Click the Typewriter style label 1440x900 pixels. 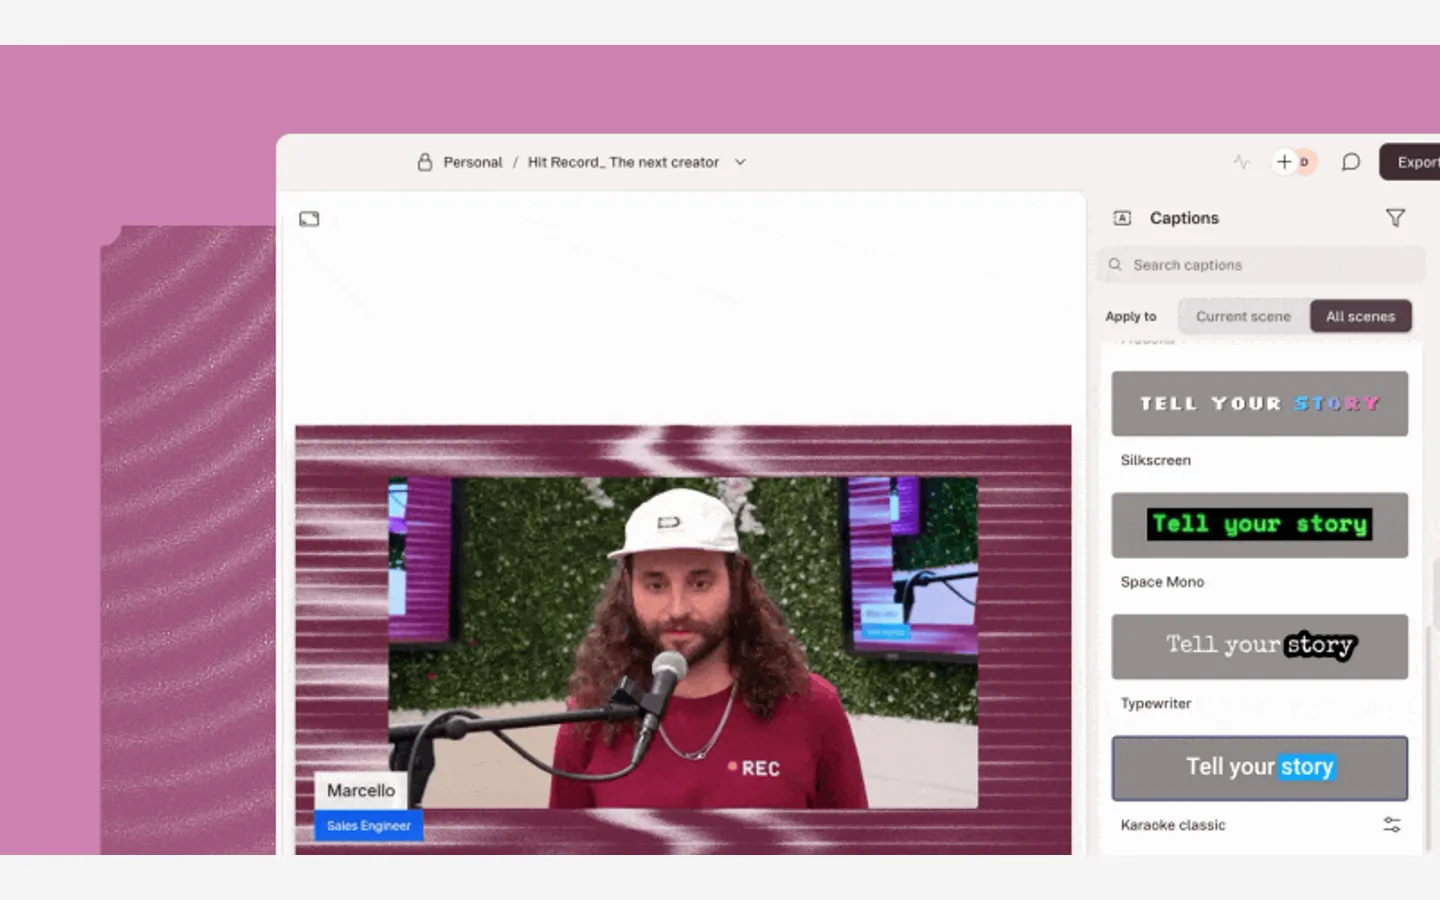[1156, 704]
